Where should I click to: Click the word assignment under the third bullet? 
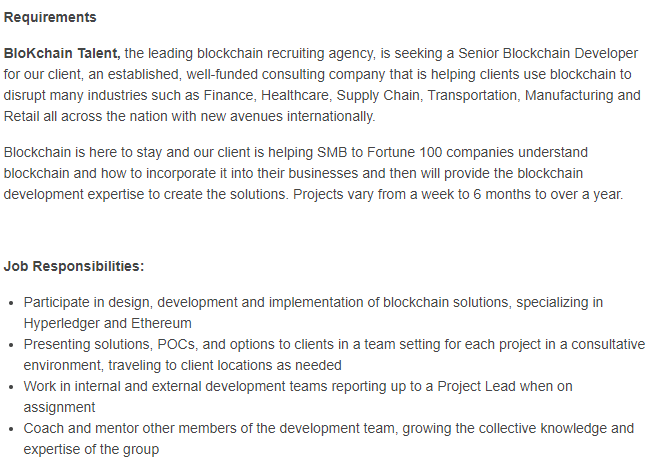[x=59, y=407]
